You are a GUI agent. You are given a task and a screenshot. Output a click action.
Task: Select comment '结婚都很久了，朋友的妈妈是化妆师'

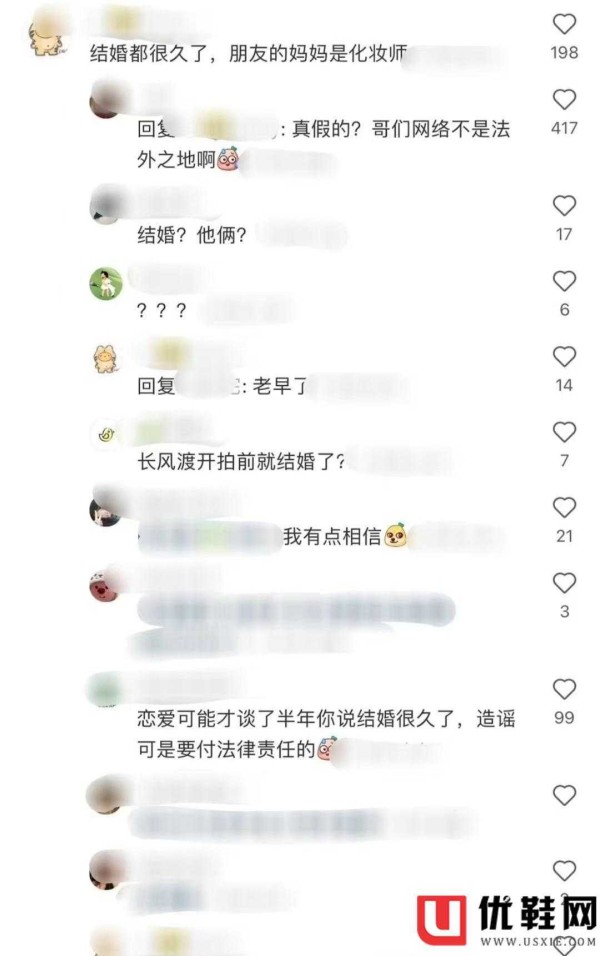(x=248, y=54)
